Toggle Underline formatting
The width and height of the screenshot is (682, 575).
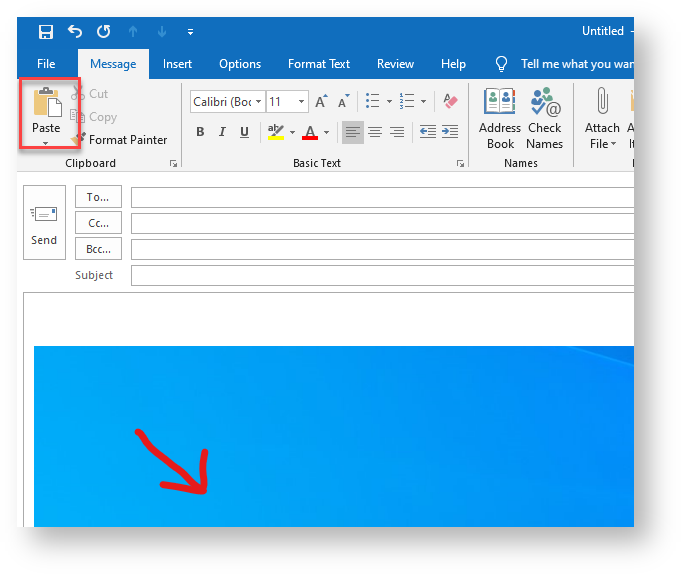coord(241,132)
